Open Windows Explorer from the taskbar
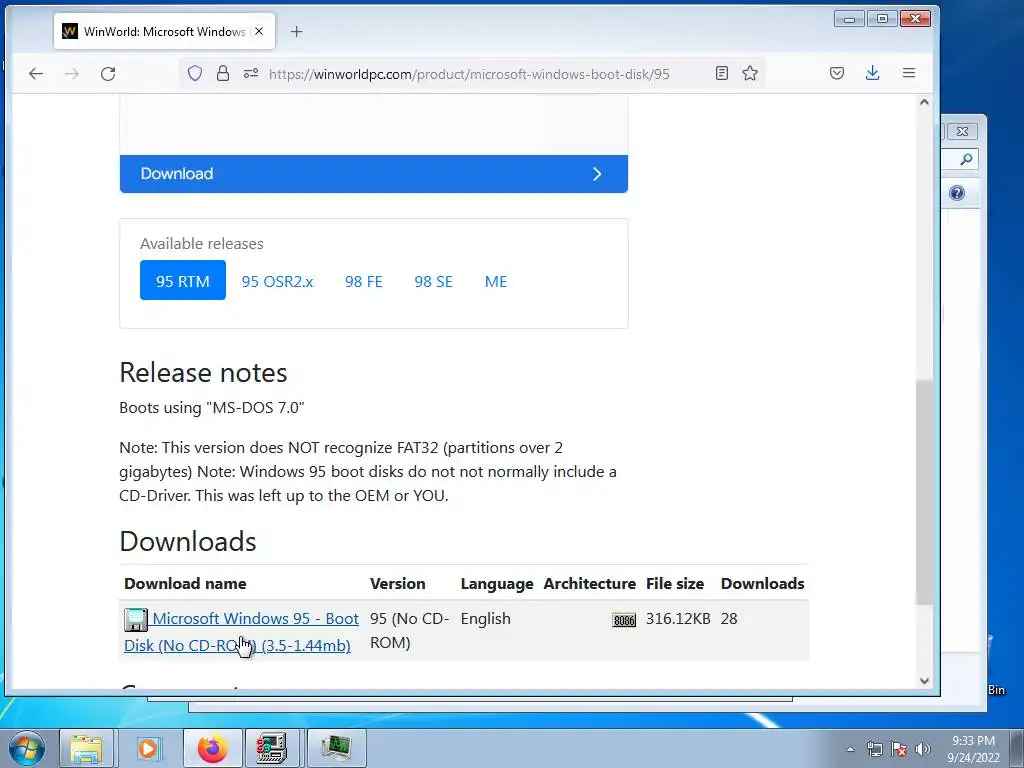This screenshot has width=1024, height=768. coord(87,748)
